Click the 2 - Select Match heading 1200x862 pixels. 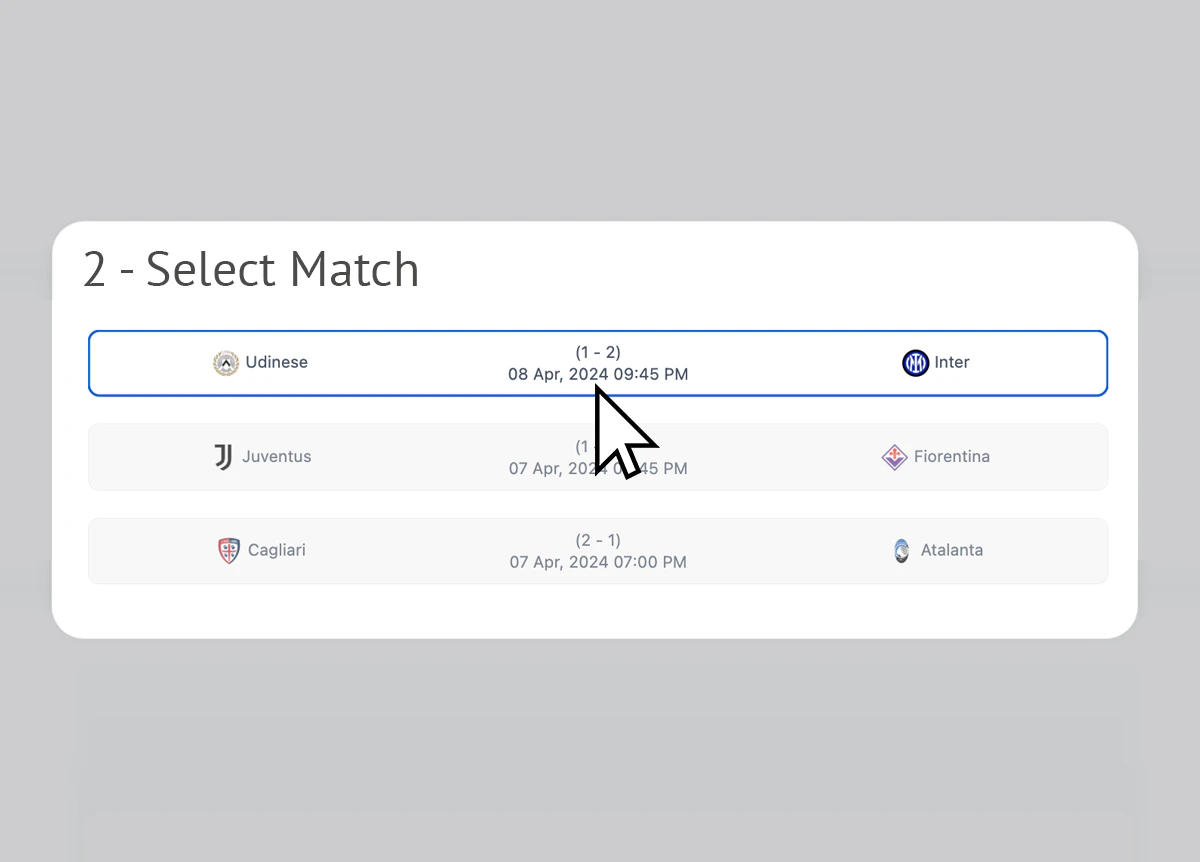tap(250, 268)
